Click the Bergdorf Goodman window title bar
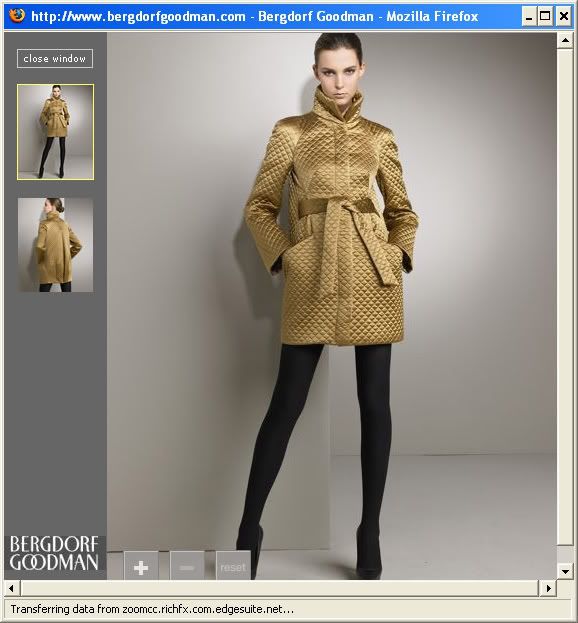The image size is (578, 623). click(254, 17)
